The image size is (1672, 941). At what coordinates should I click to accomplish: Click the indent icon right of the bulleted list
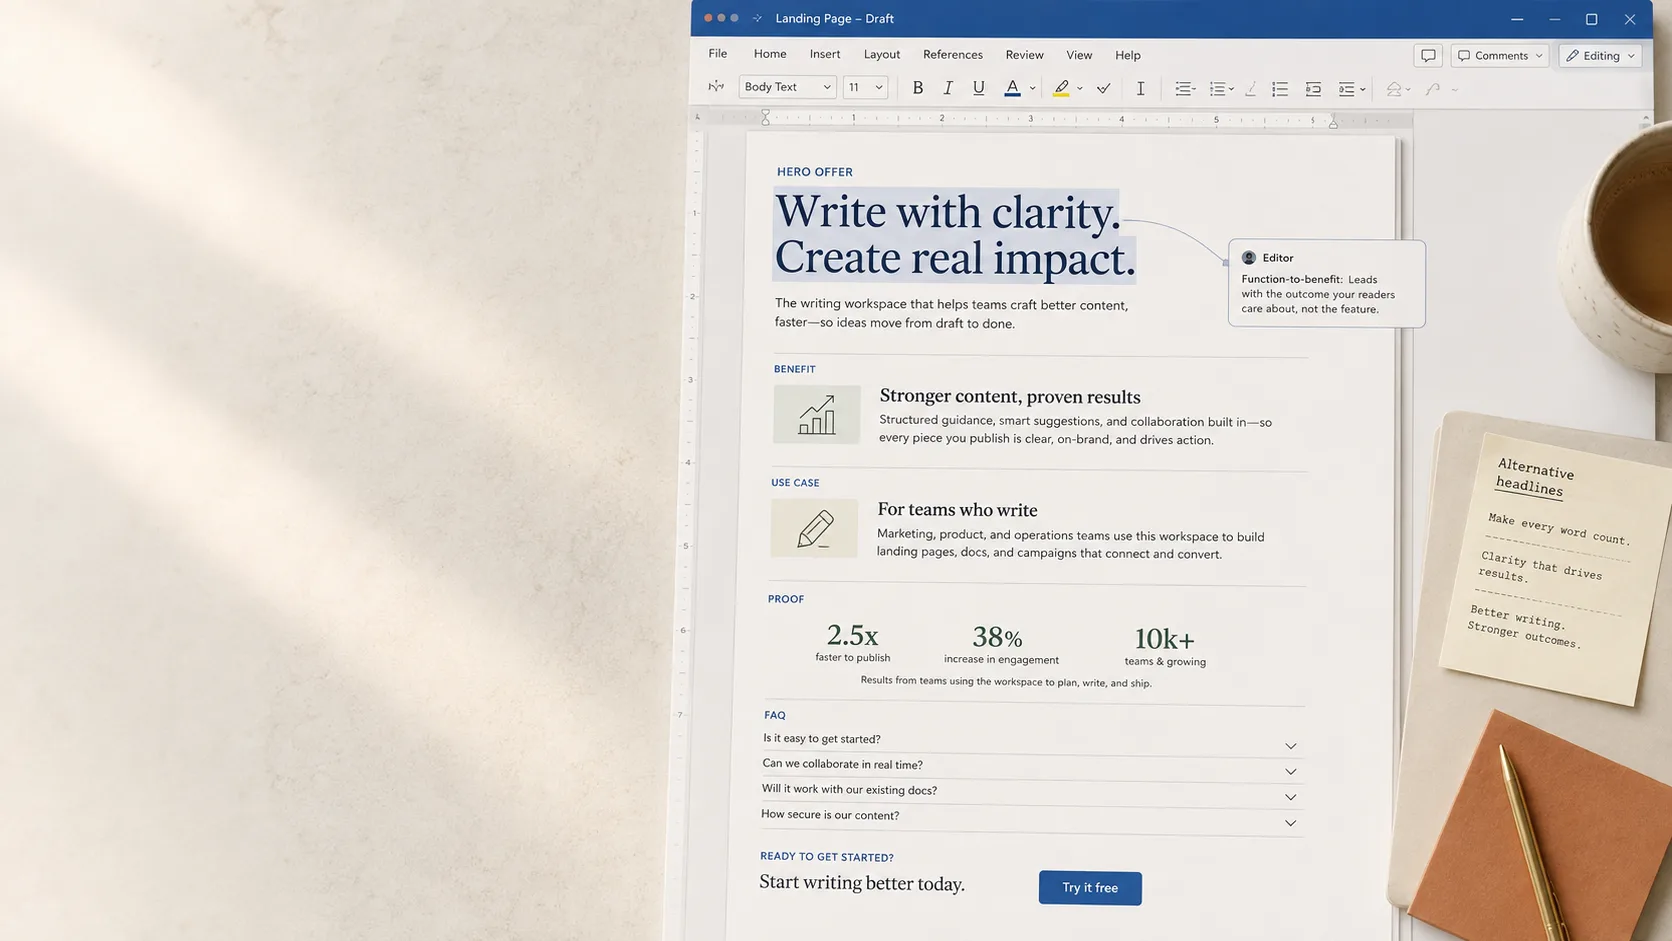tap(1313, 89)
